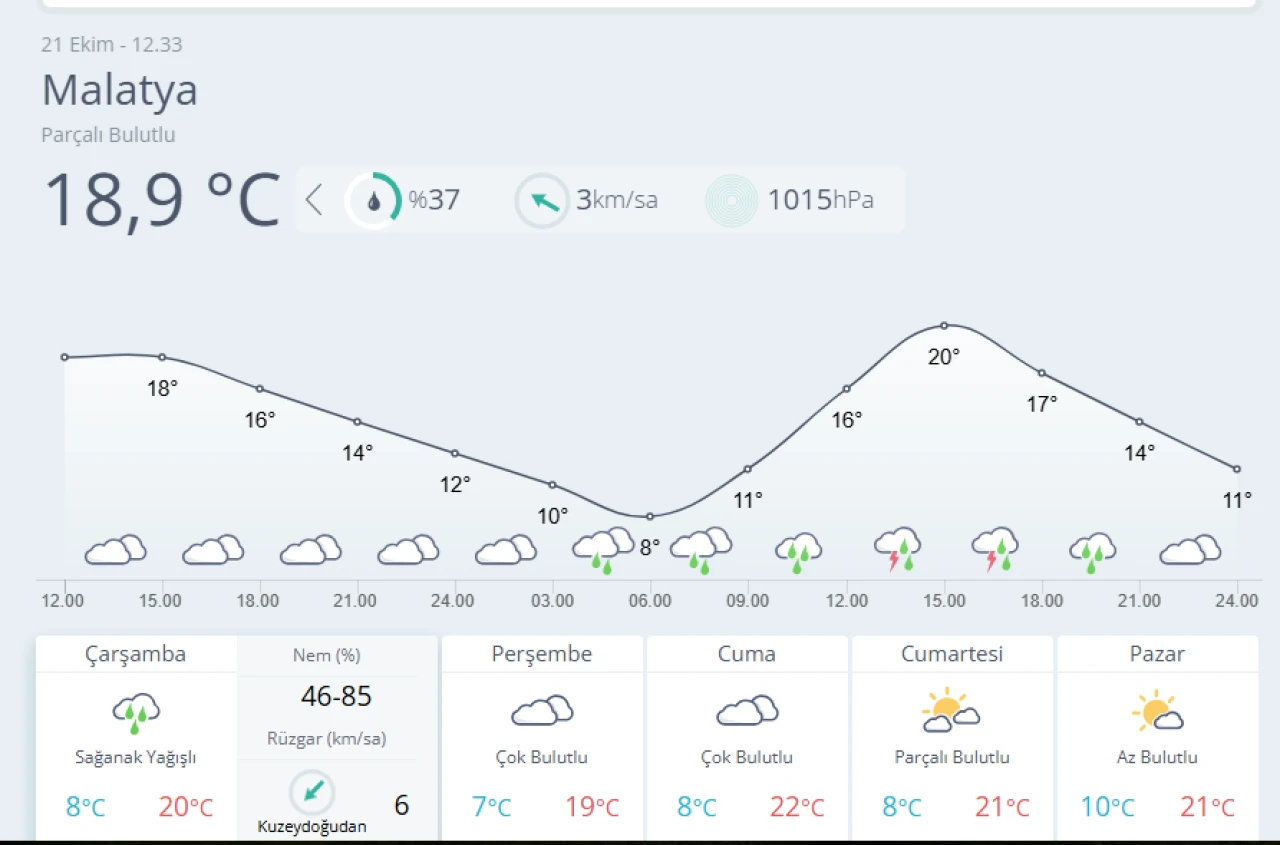
Task: Click the pressure concentric circles icon
Action: click(732, 201)
